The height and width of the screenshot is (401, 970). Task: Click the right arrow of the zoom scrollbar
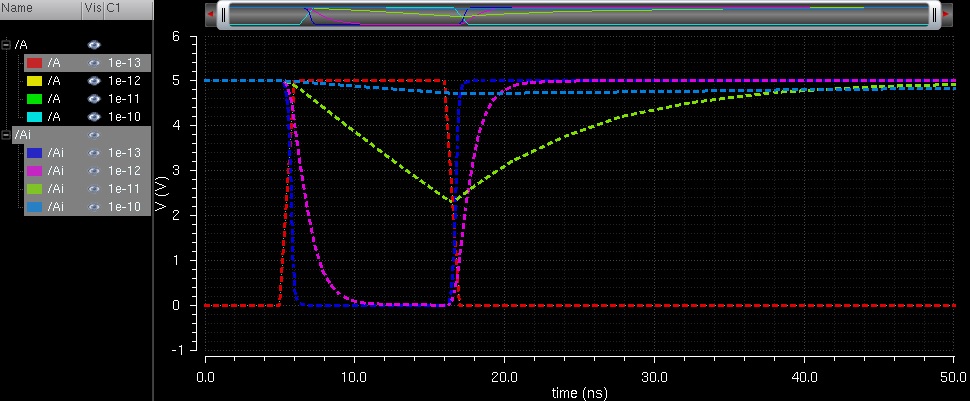pyautogui.click(x=945, y=15)
